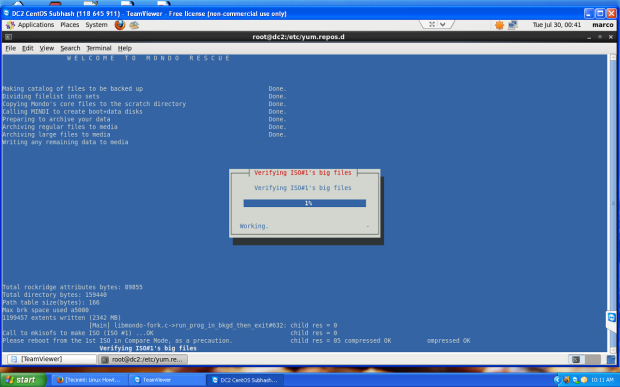Switch to the TeamViewer taskbar item

tap(166, 380)
